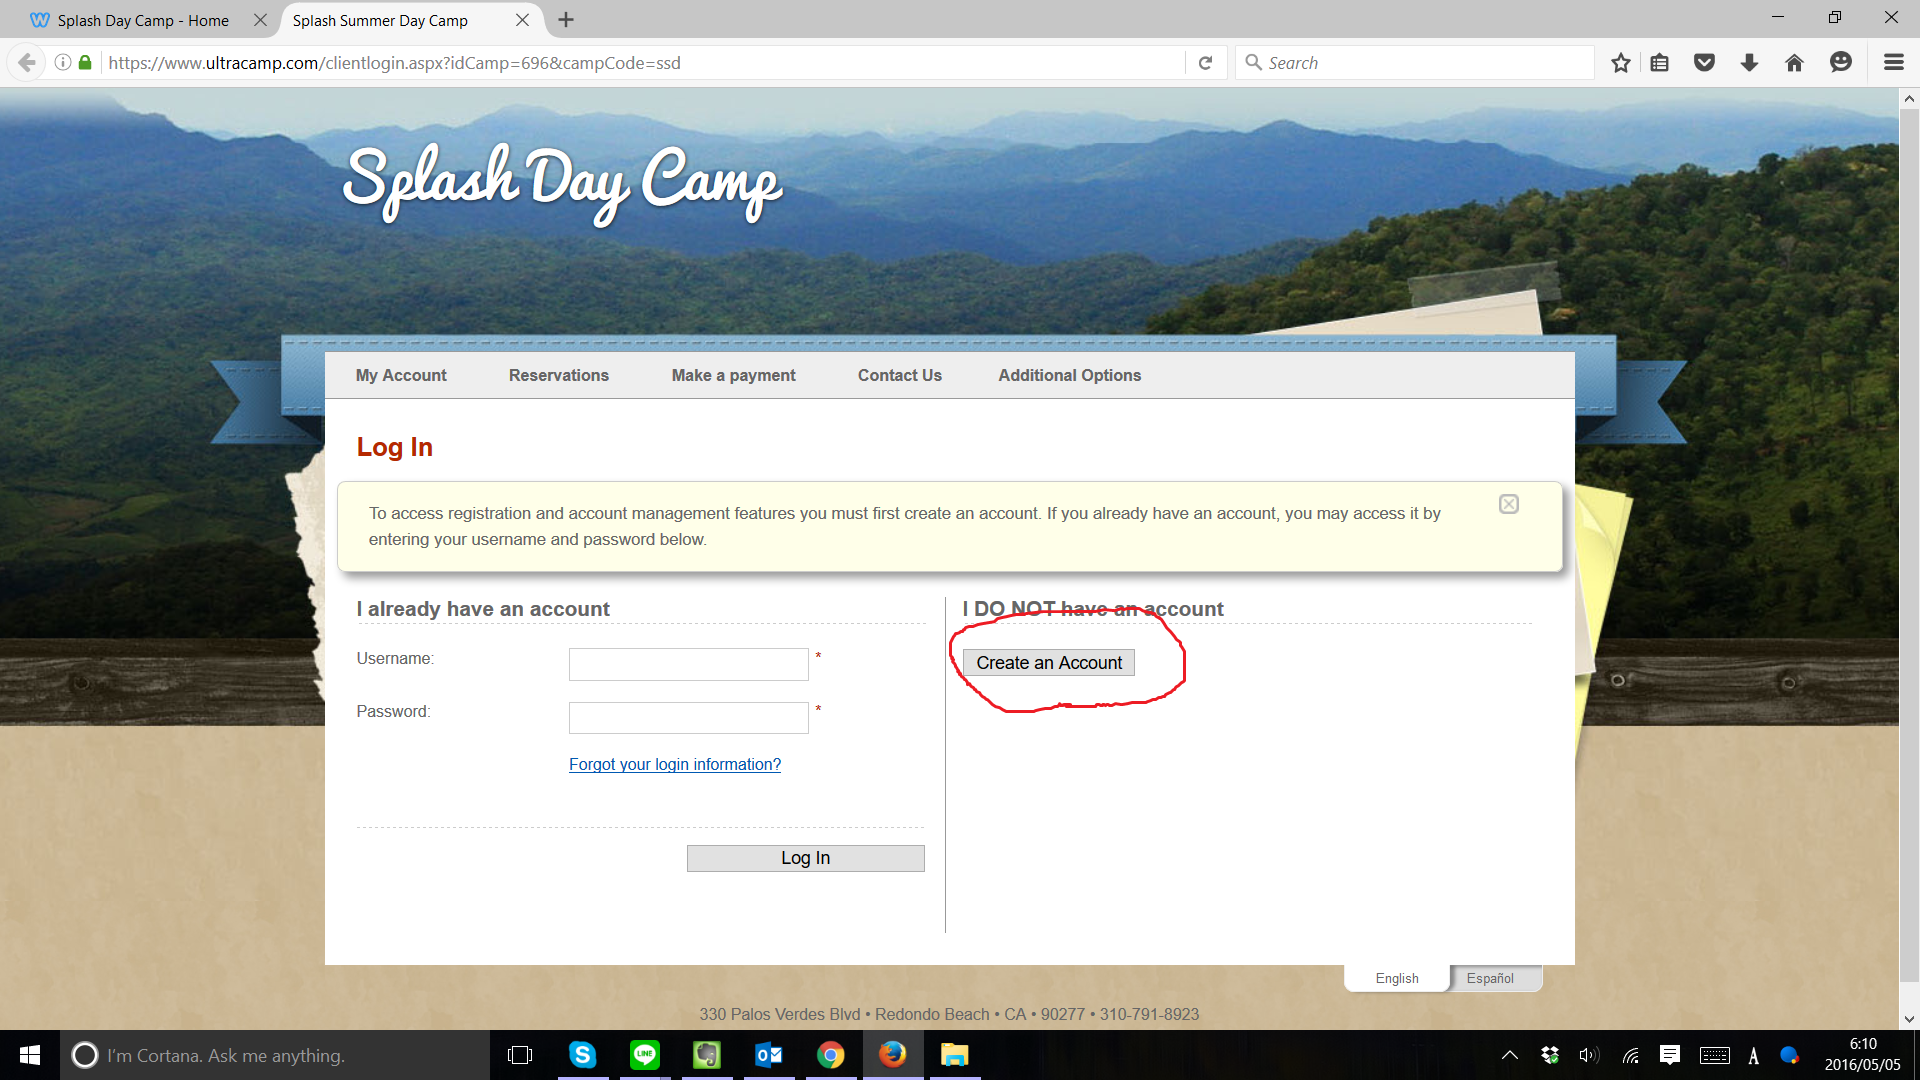The width and height of the screenshot is (1920, 1080).
Task: Show bookmarks library list icon
Action: pyautogui.click(x=1659, y=63)
